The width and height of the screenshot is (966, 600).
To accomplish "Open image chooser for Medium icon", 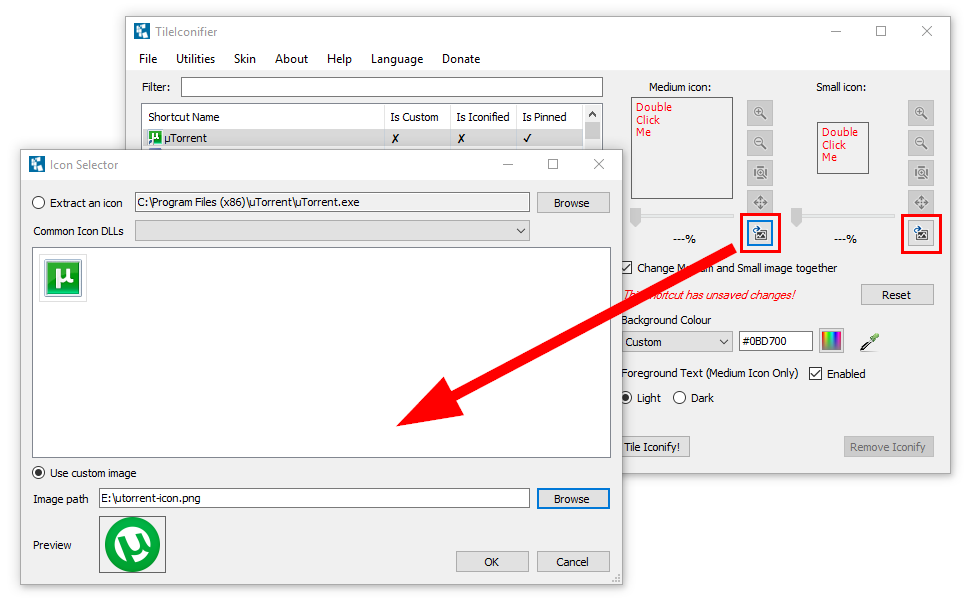I will [760, 233].
